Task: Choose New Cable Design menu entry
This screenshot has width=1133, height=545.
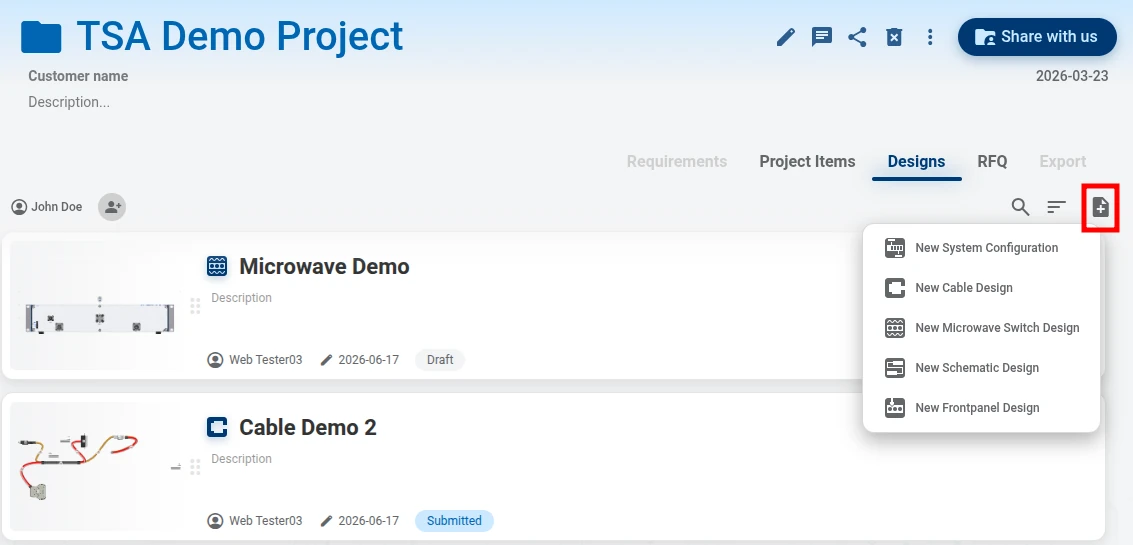Action: [981, 288]
